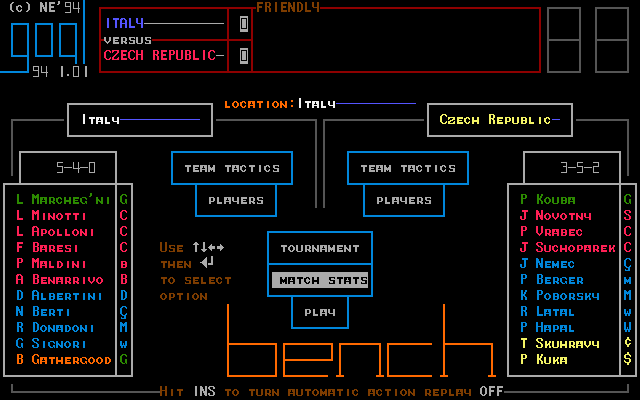Start the match with Play
This screenshot has width=640, height=400.
320,312
